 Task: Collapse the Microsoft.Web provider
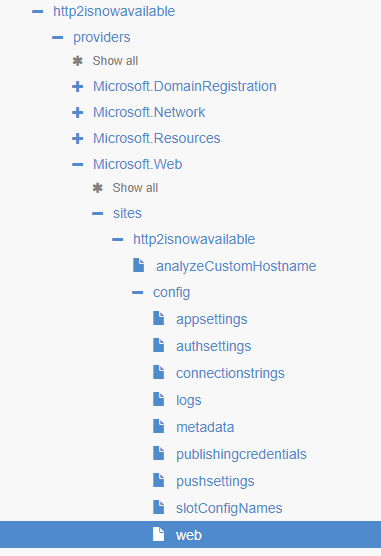coord(77,165)
